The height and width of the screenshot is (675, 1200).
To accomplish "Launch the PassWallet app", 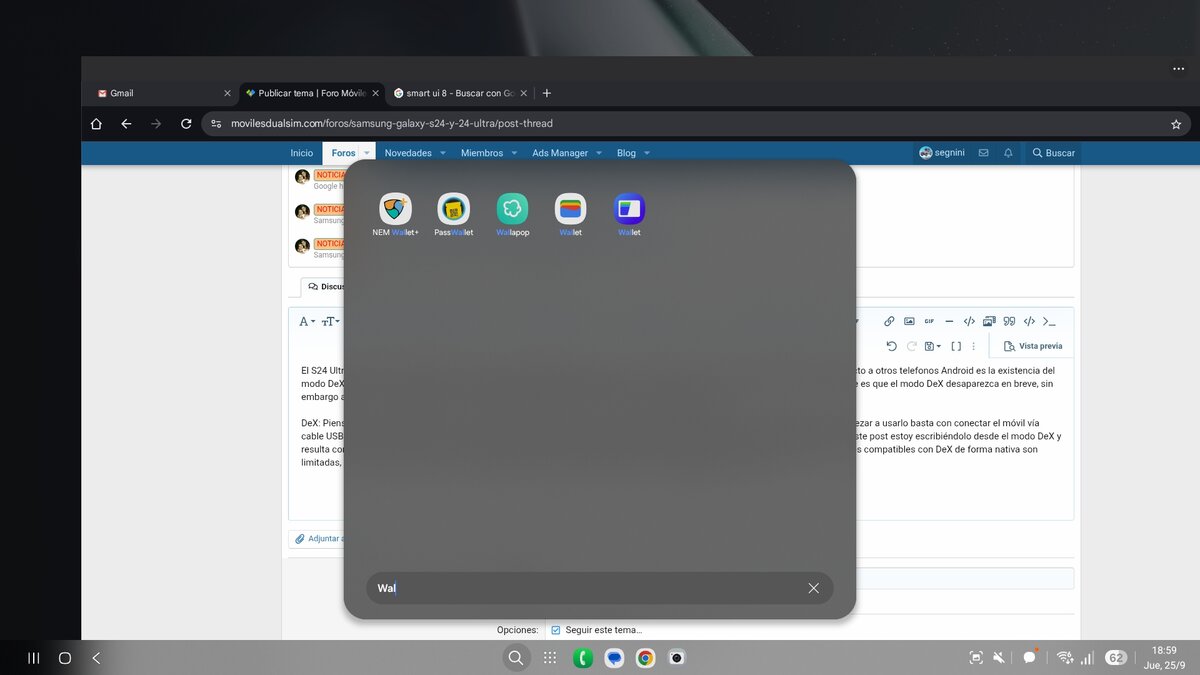I will coord(454,214).
